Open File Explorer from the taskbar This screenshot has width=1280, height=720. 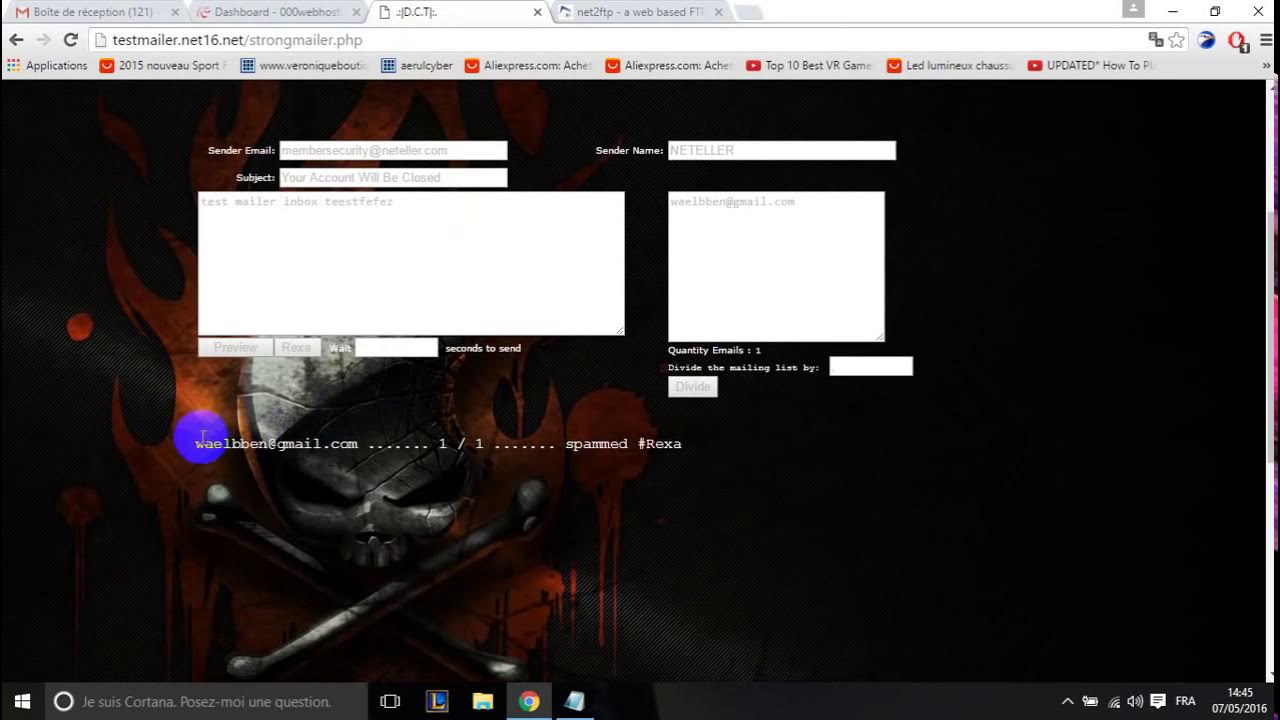point(483,701)
